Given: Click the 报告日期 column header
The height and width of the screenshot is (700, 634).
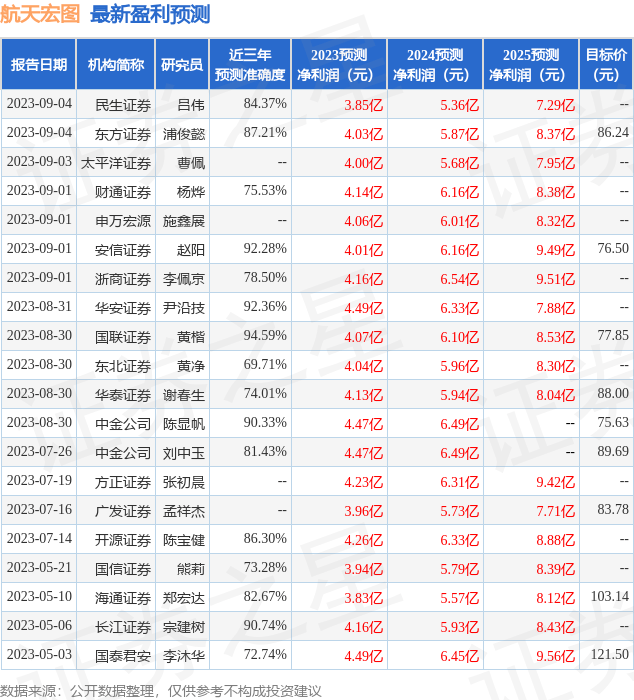Looking at the screenshot, I should pos(39,64).
